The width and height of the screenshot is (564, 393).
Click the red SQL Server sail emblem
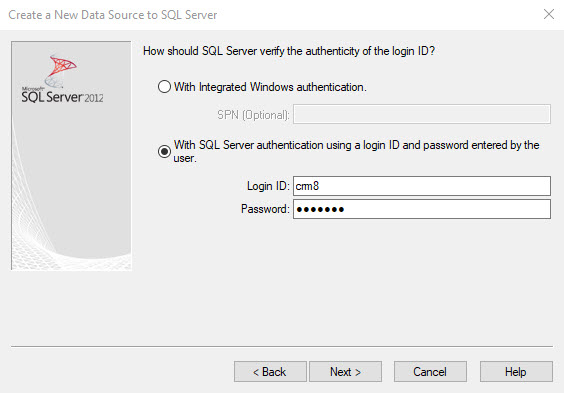pyautogui.click(x=63, y=67)
